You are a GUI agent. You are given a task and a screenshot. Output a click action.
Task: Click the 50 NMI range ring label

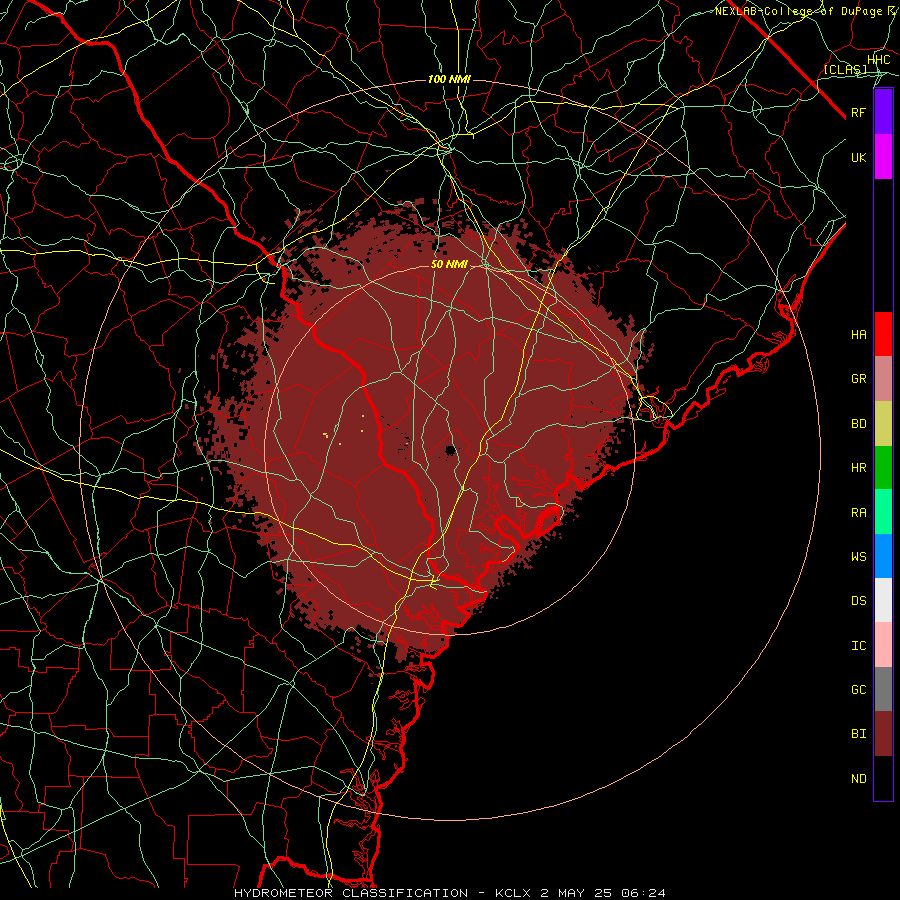click(x=449, y=264)
